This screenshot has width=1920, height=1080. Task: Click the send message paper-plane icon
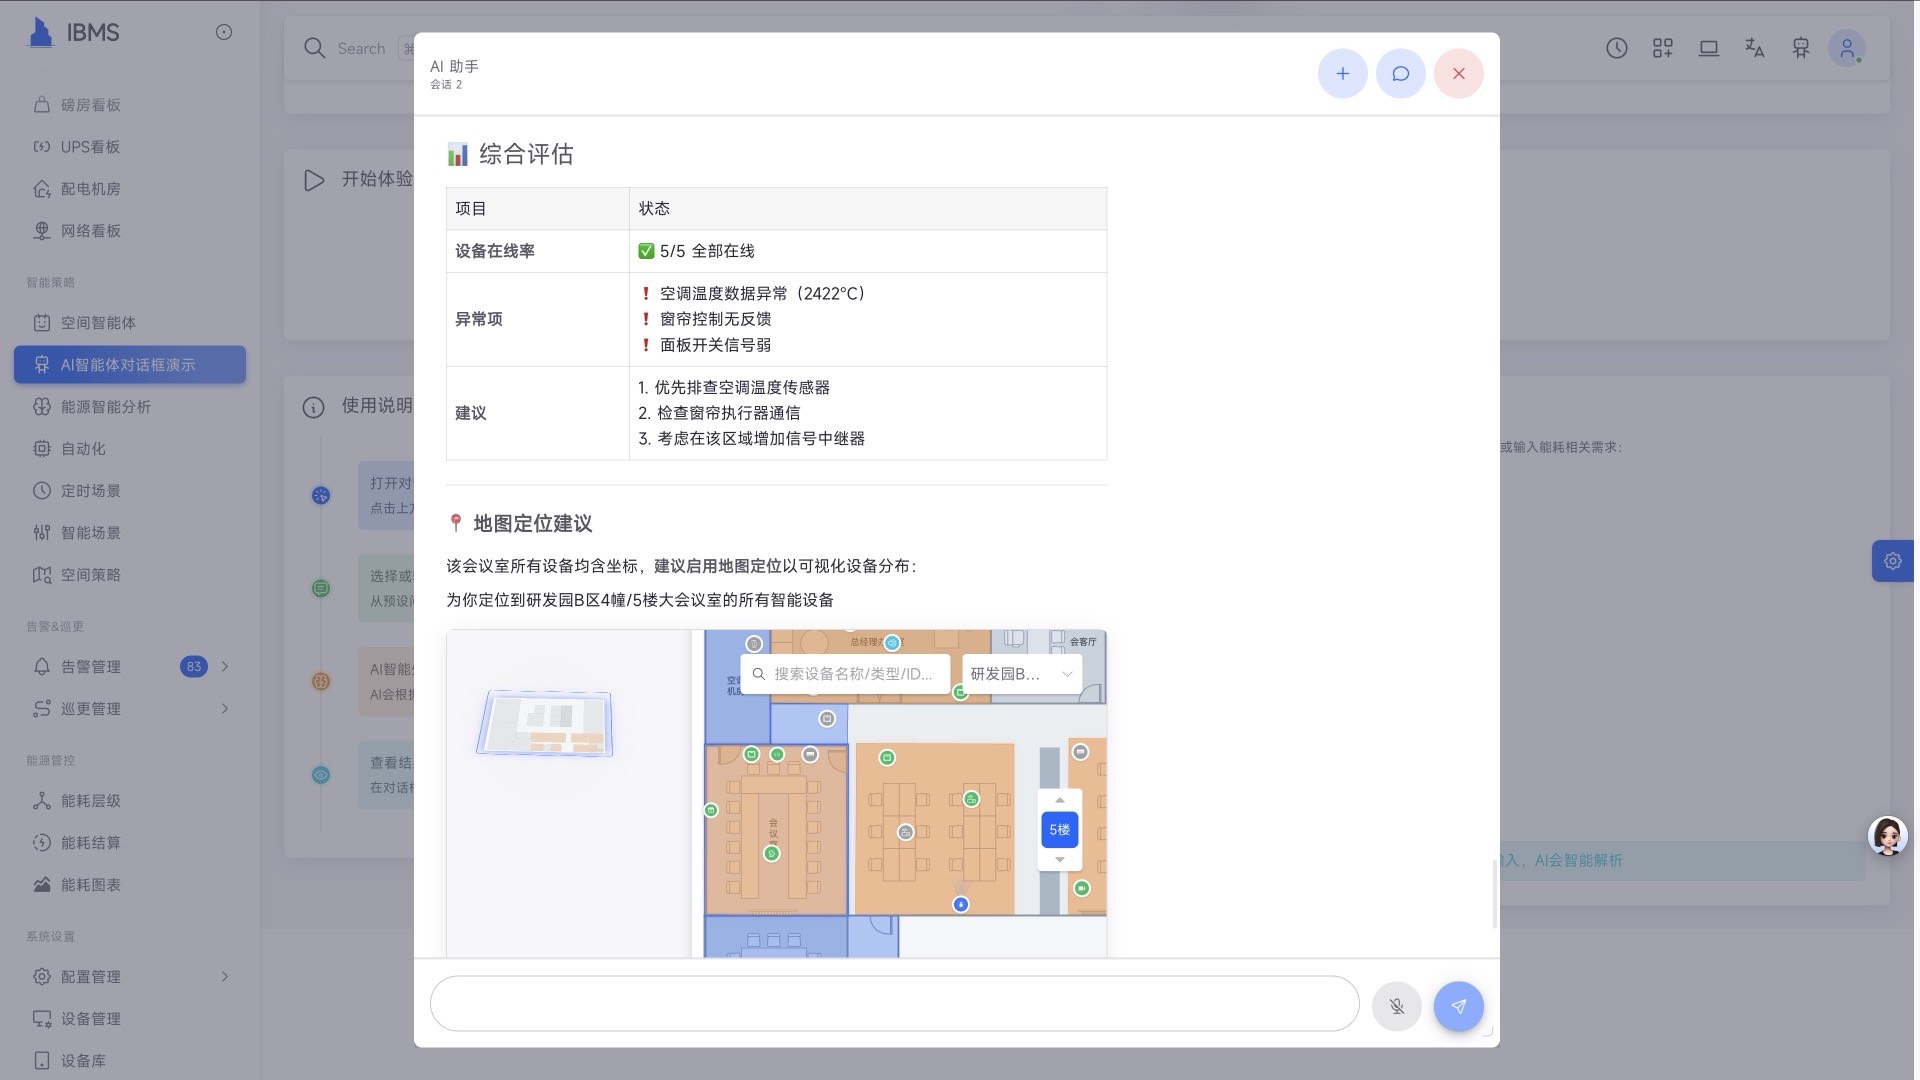[1458, 1006]
